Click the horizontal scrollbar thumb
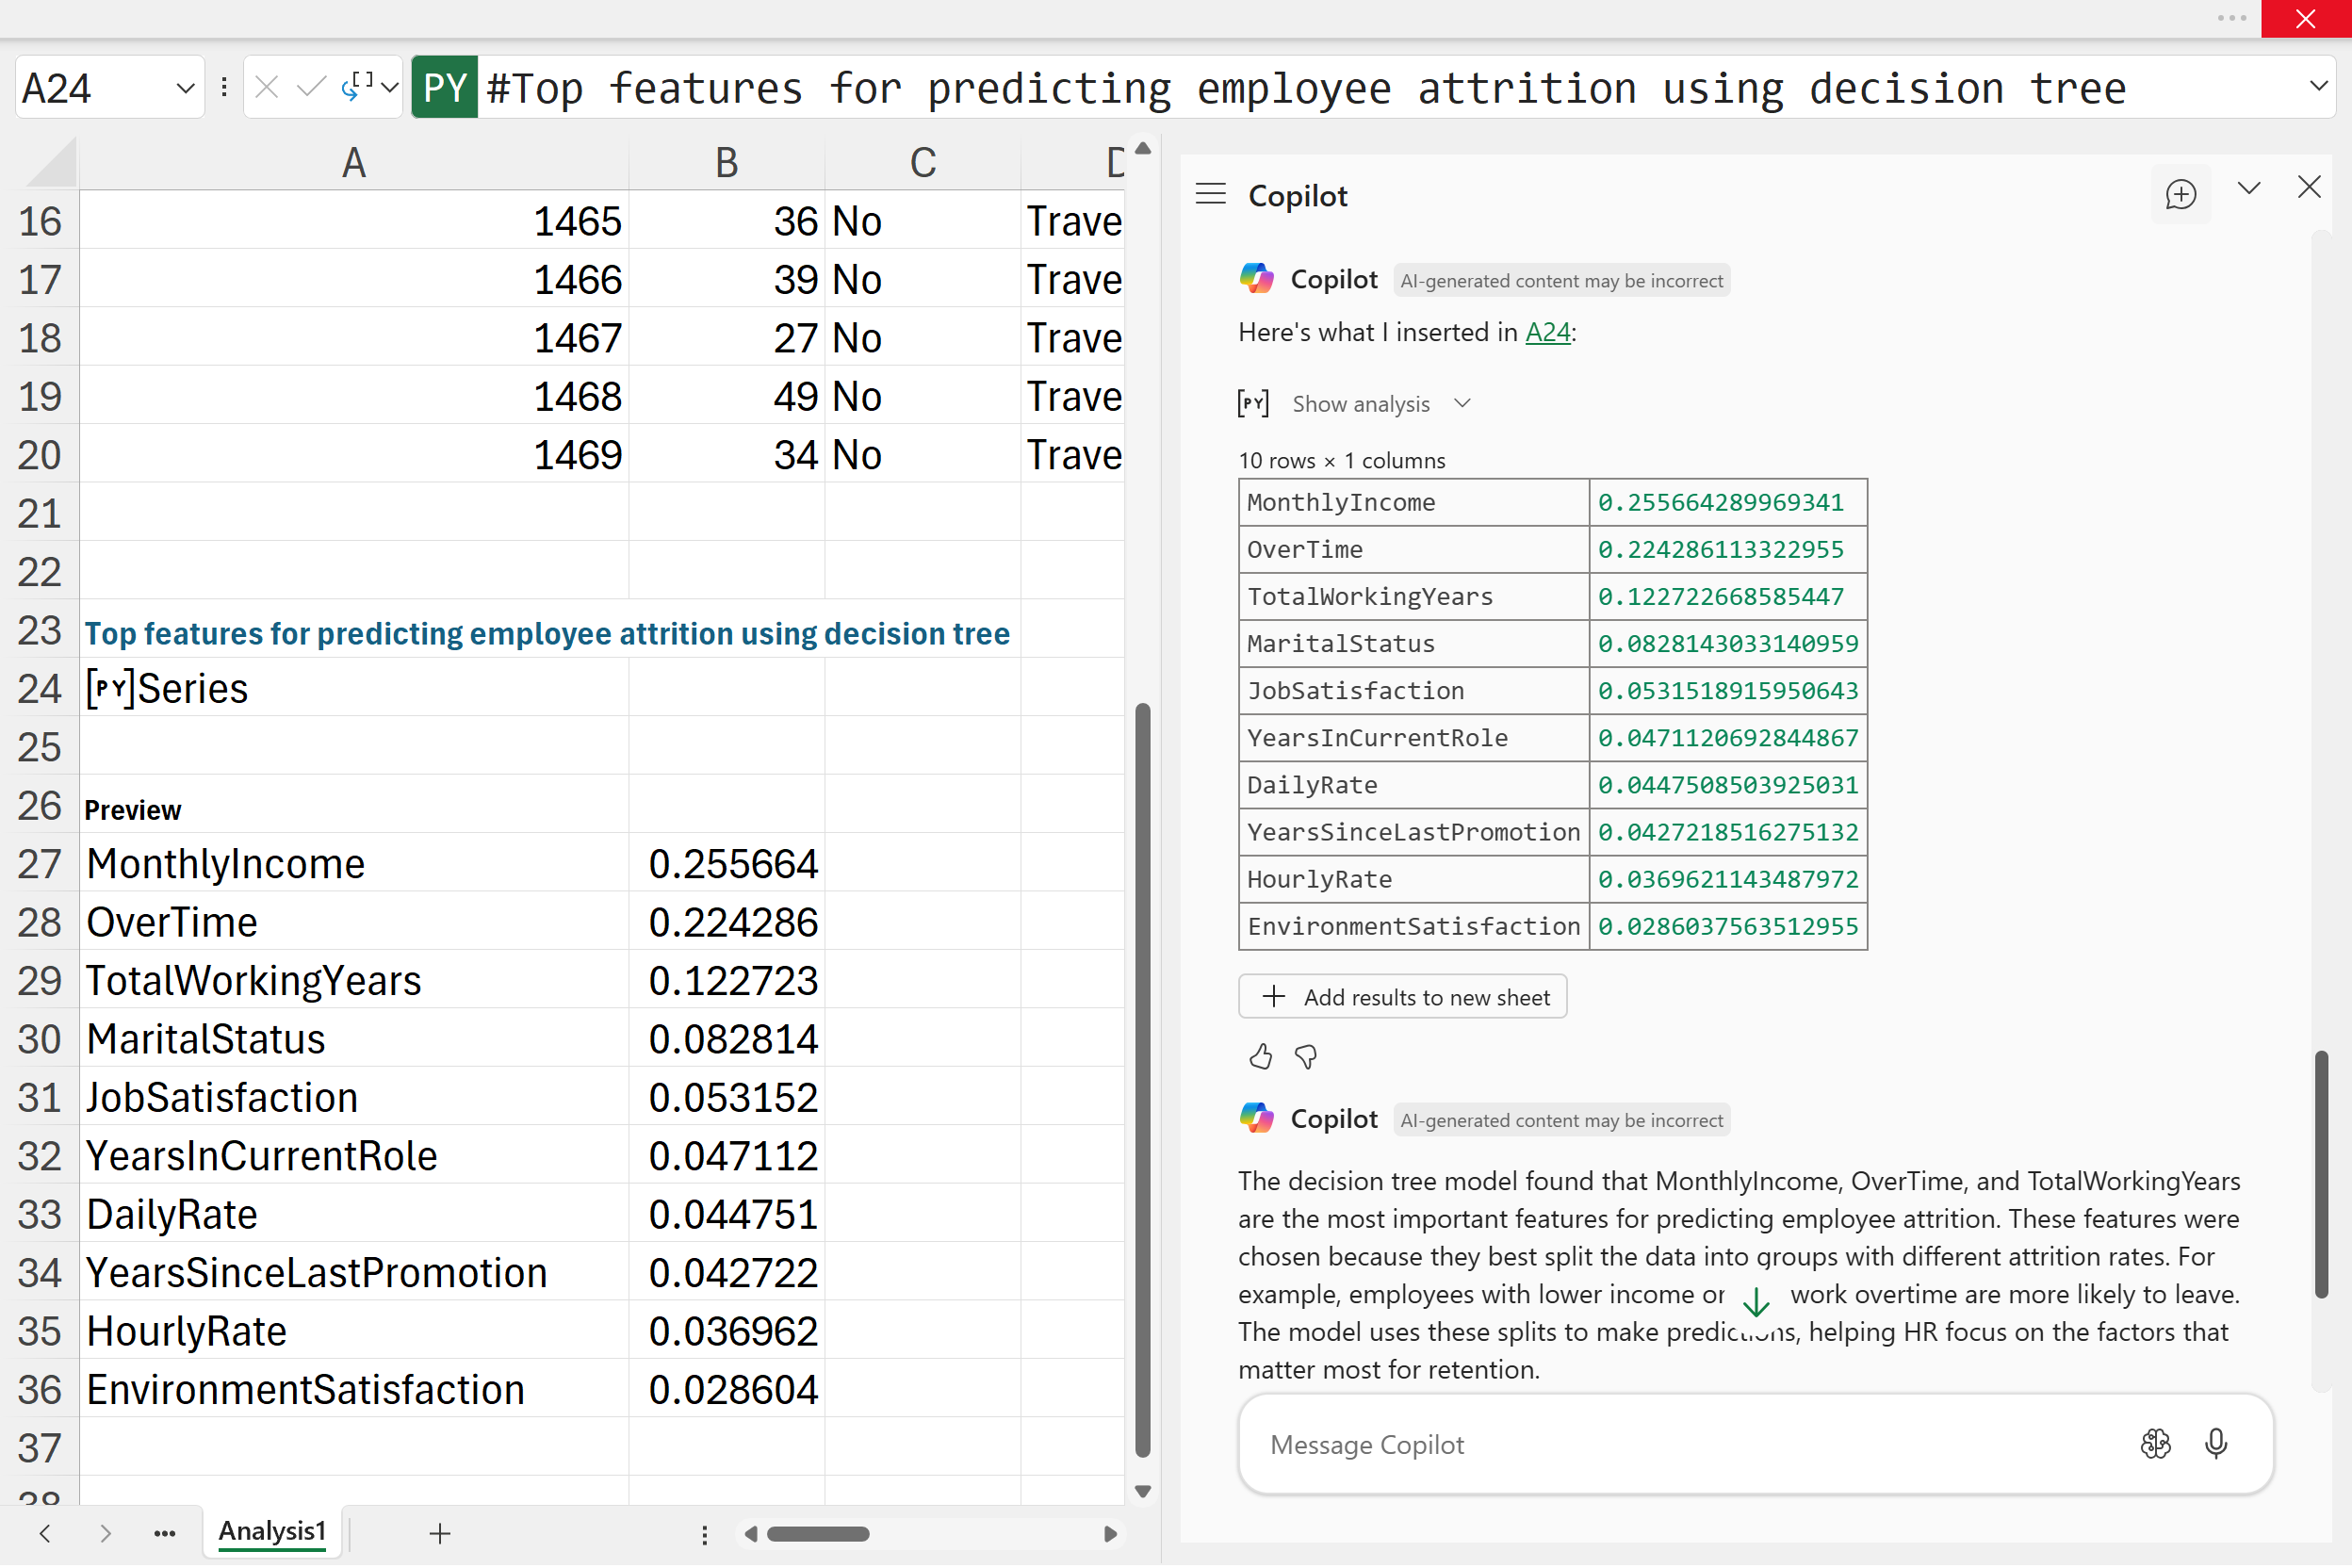The width and height of the screenshot is (2352, 1568). [x=818, y=1535]
